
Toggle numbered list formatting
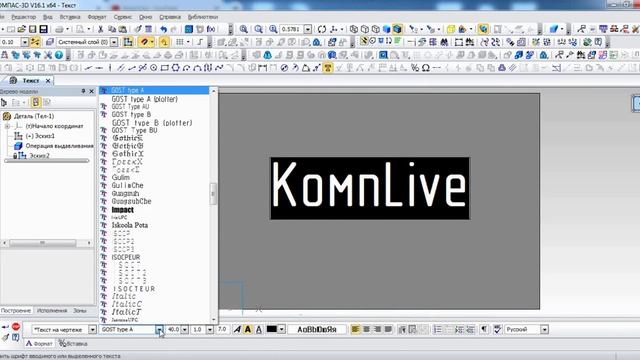point(437,329)
